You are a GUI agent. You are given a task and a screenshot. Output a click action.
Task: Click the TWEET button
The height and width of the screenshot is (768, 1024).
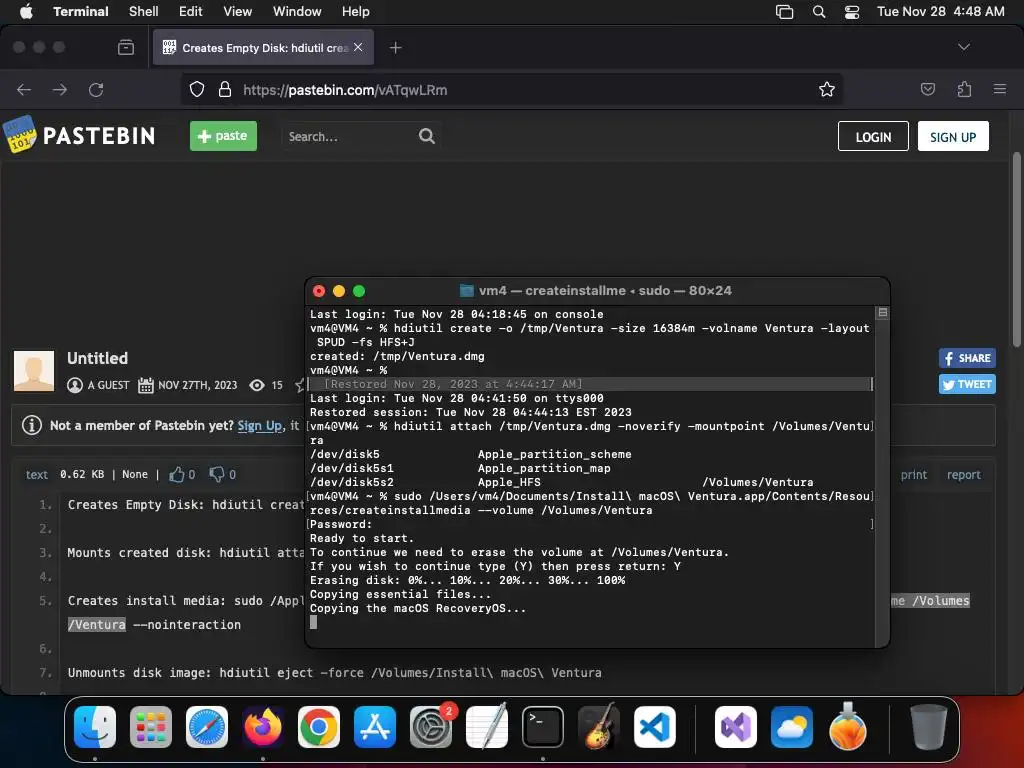(967, 384)
